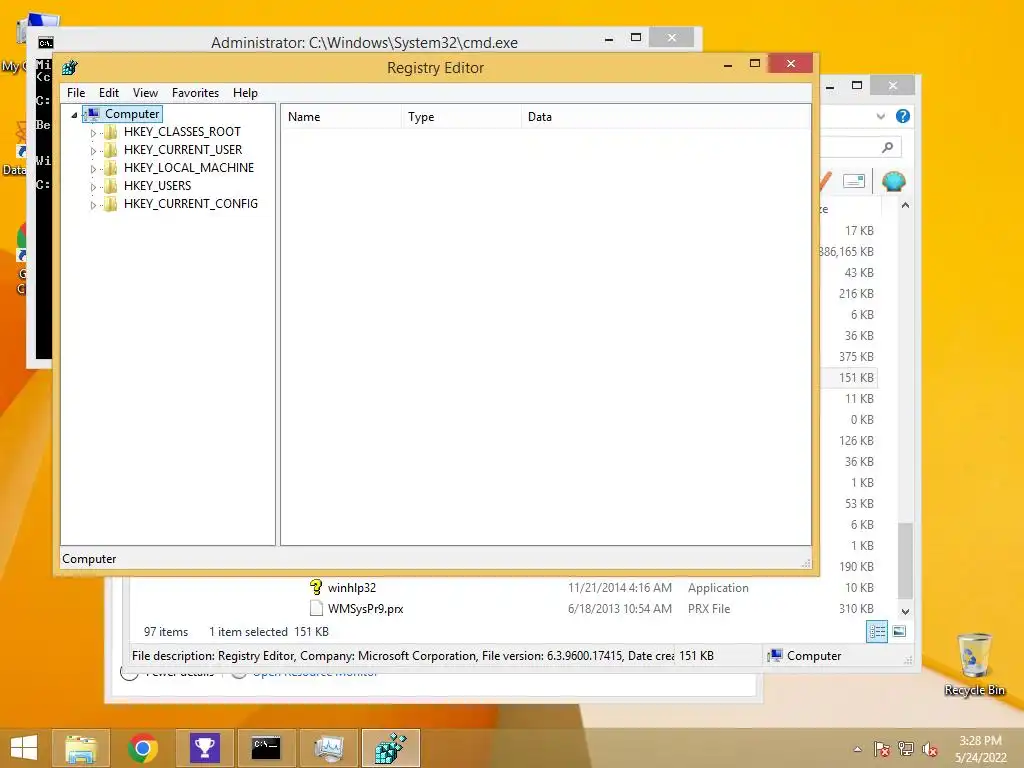
Task: Collapse the Computer root node
Action: coord(74,115)
